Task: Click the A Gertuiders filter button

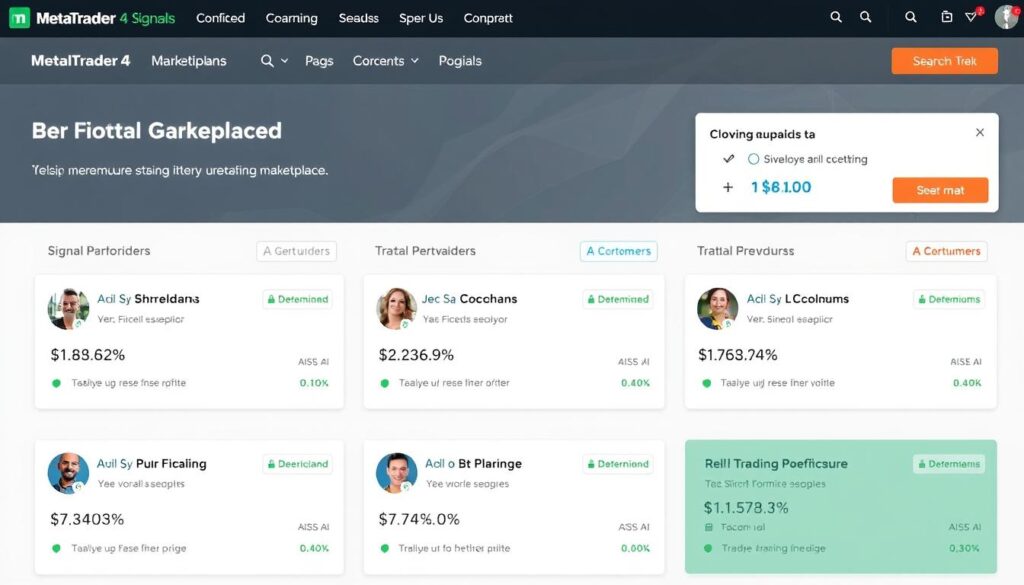Action: [296, 251]
